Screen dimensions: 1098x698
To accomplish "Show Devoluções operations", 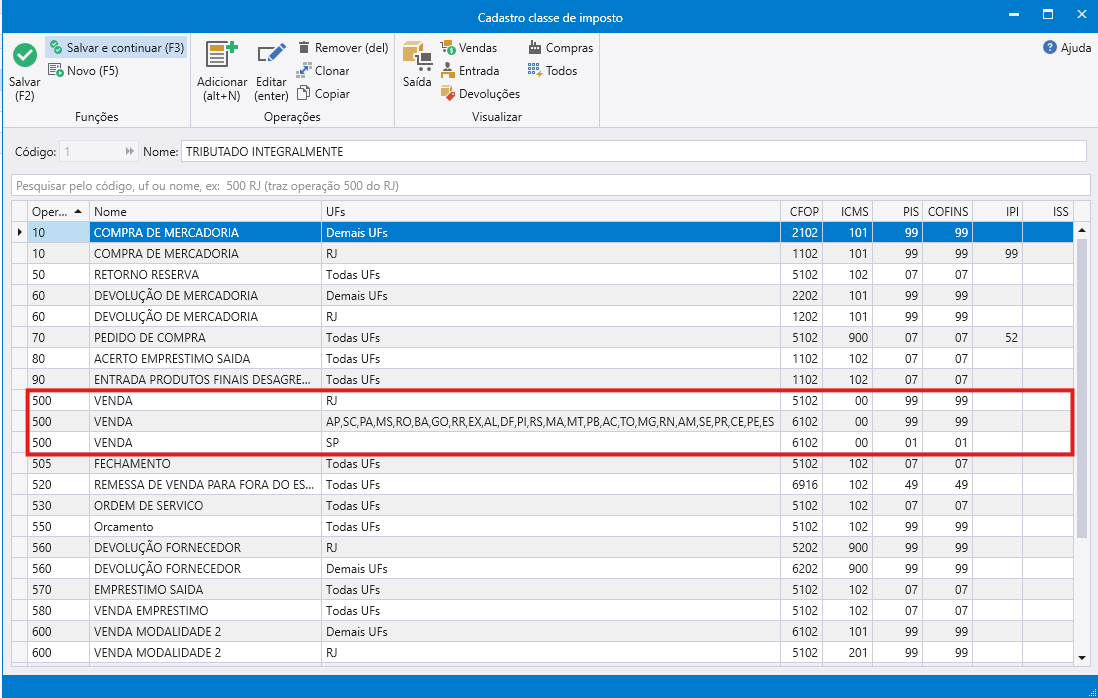I will point(480,93).
